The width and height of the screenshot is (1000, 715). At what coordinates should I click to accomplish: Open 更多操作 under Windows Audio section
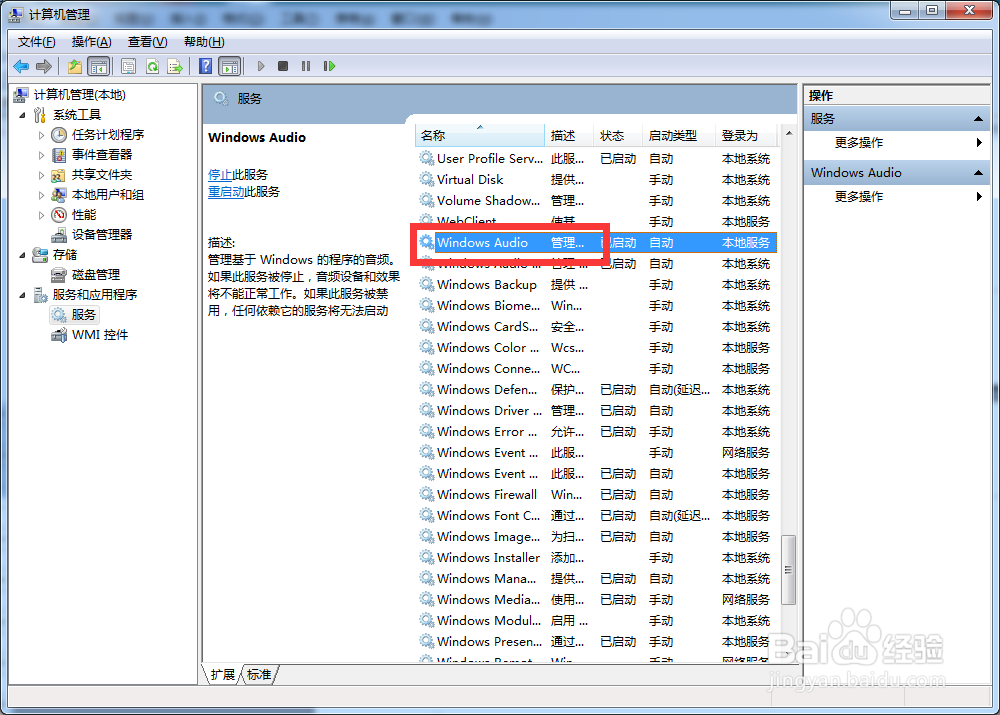pyautogui.click(x=896, y=197)
